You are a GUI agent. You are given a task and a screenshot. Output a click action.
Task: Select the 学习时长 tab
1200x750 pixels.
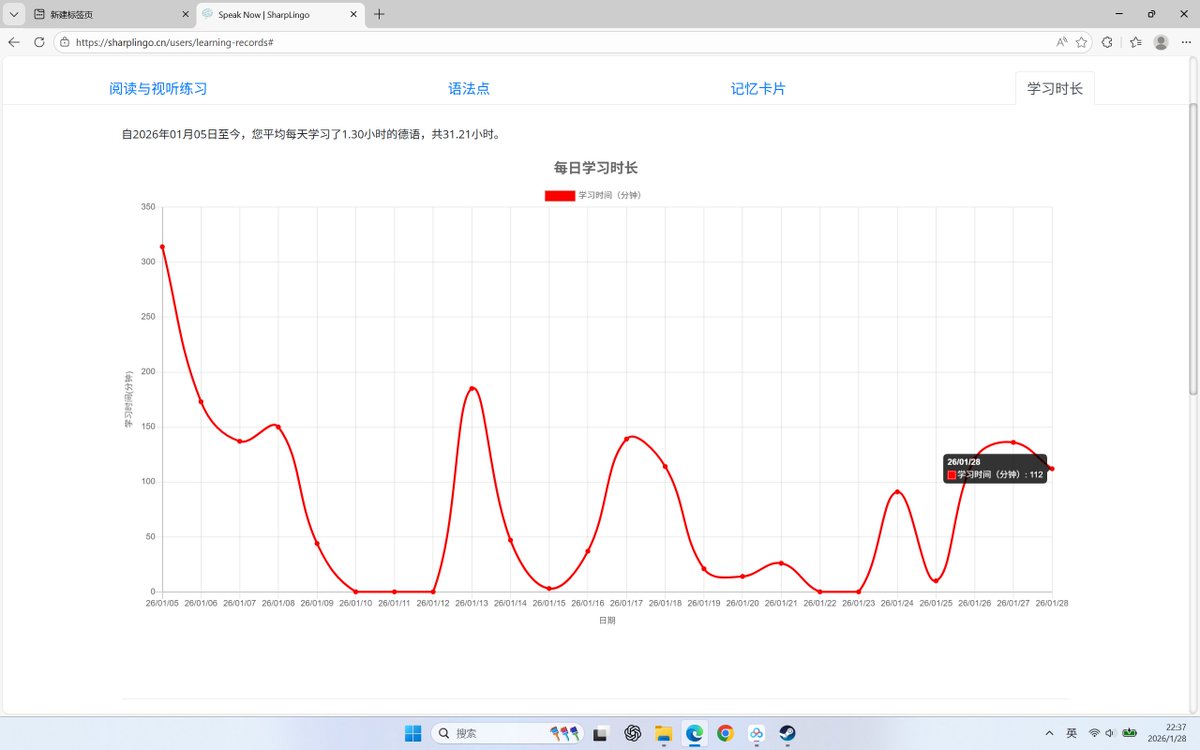[1055, 88]
